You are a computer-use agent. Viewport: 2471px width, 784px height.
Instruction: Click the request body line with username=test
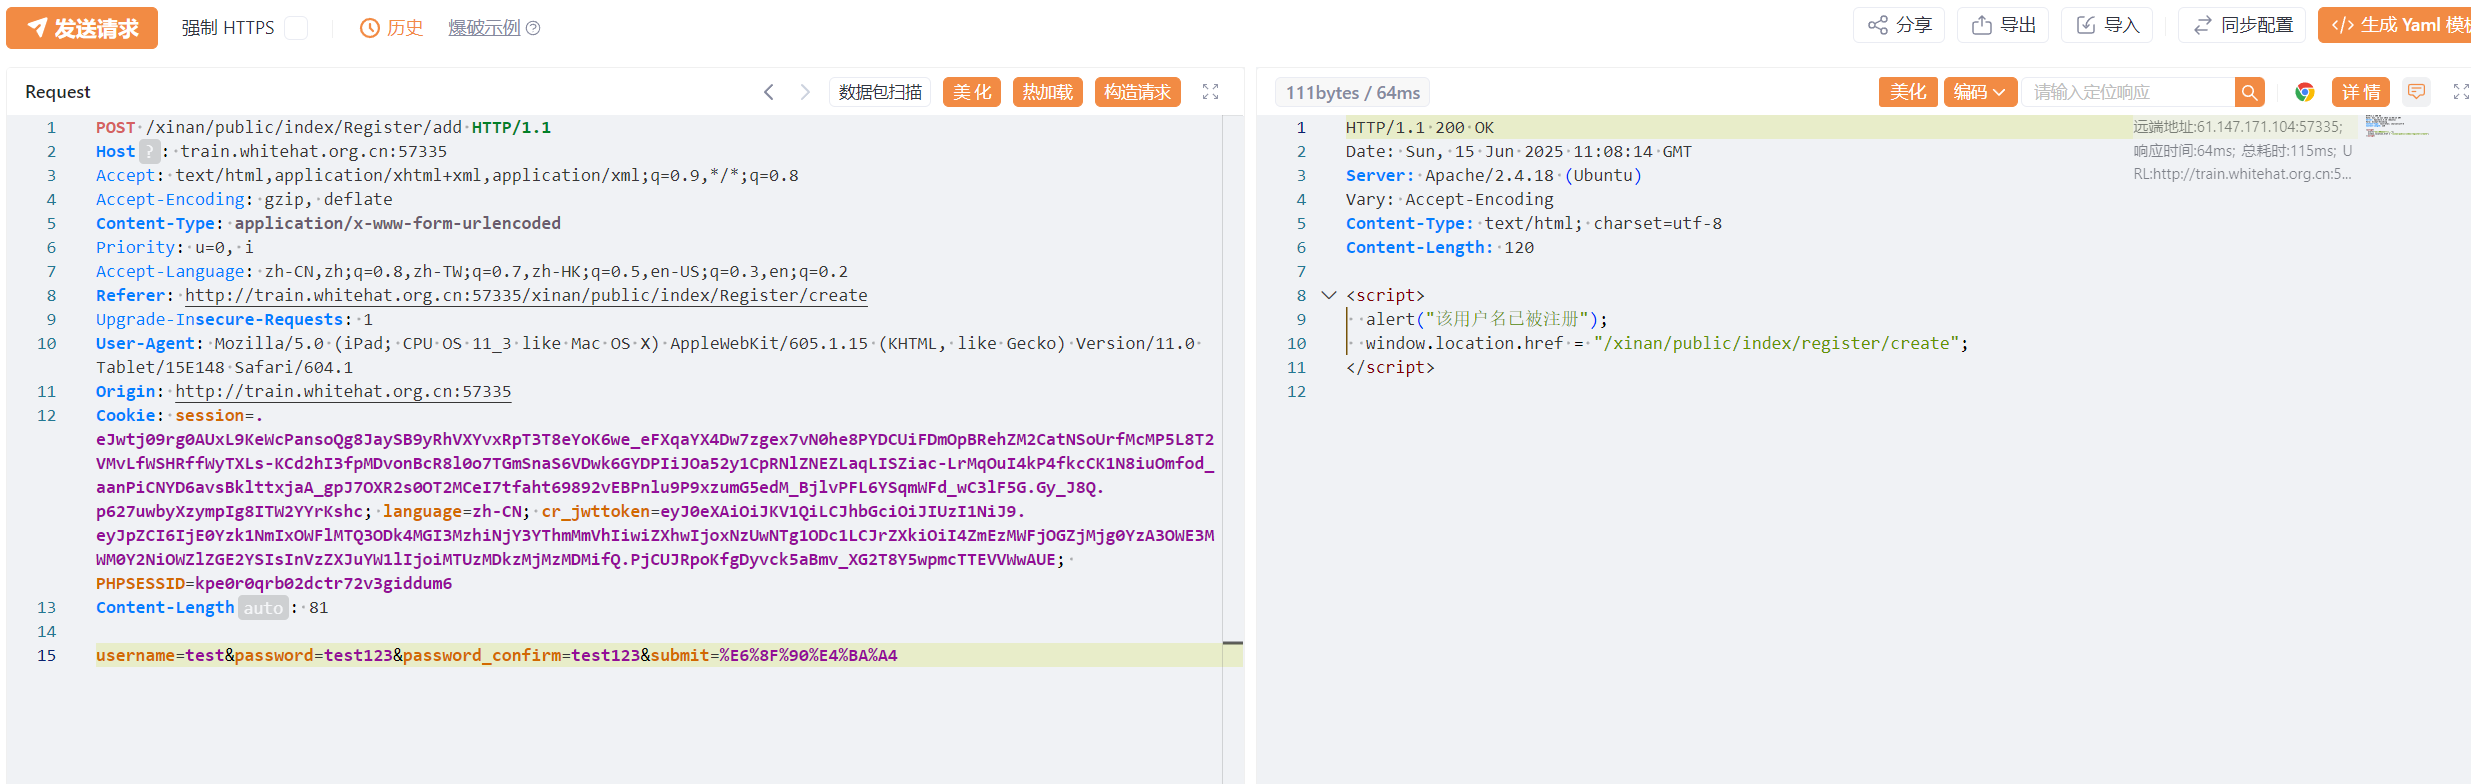point(659,655)
